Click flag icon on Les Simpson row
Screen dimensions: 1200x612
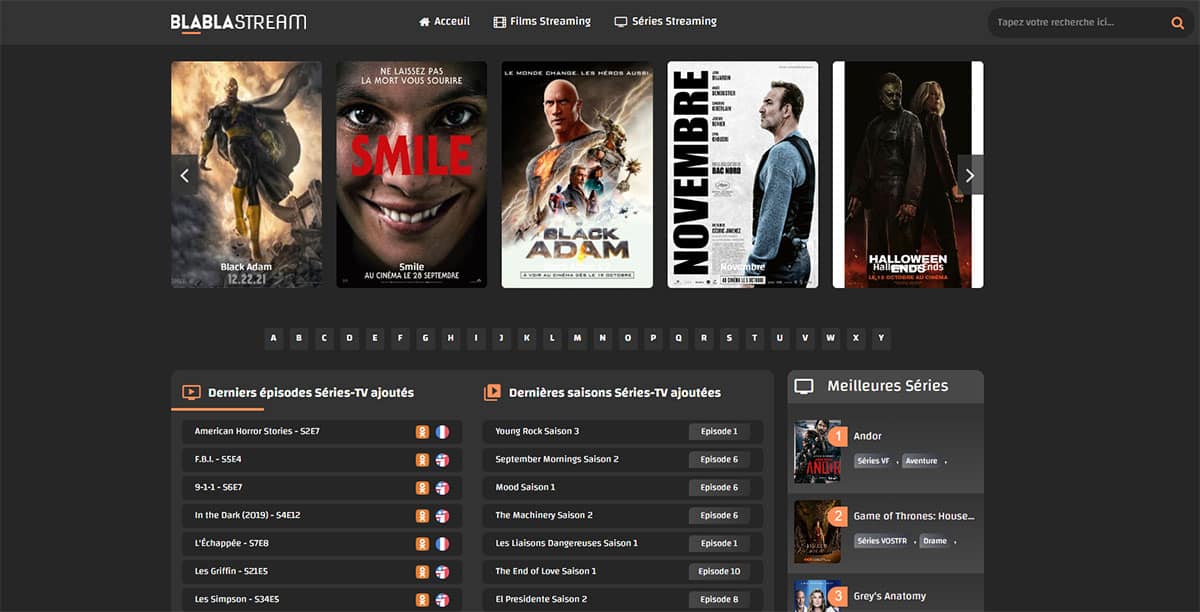442,600
